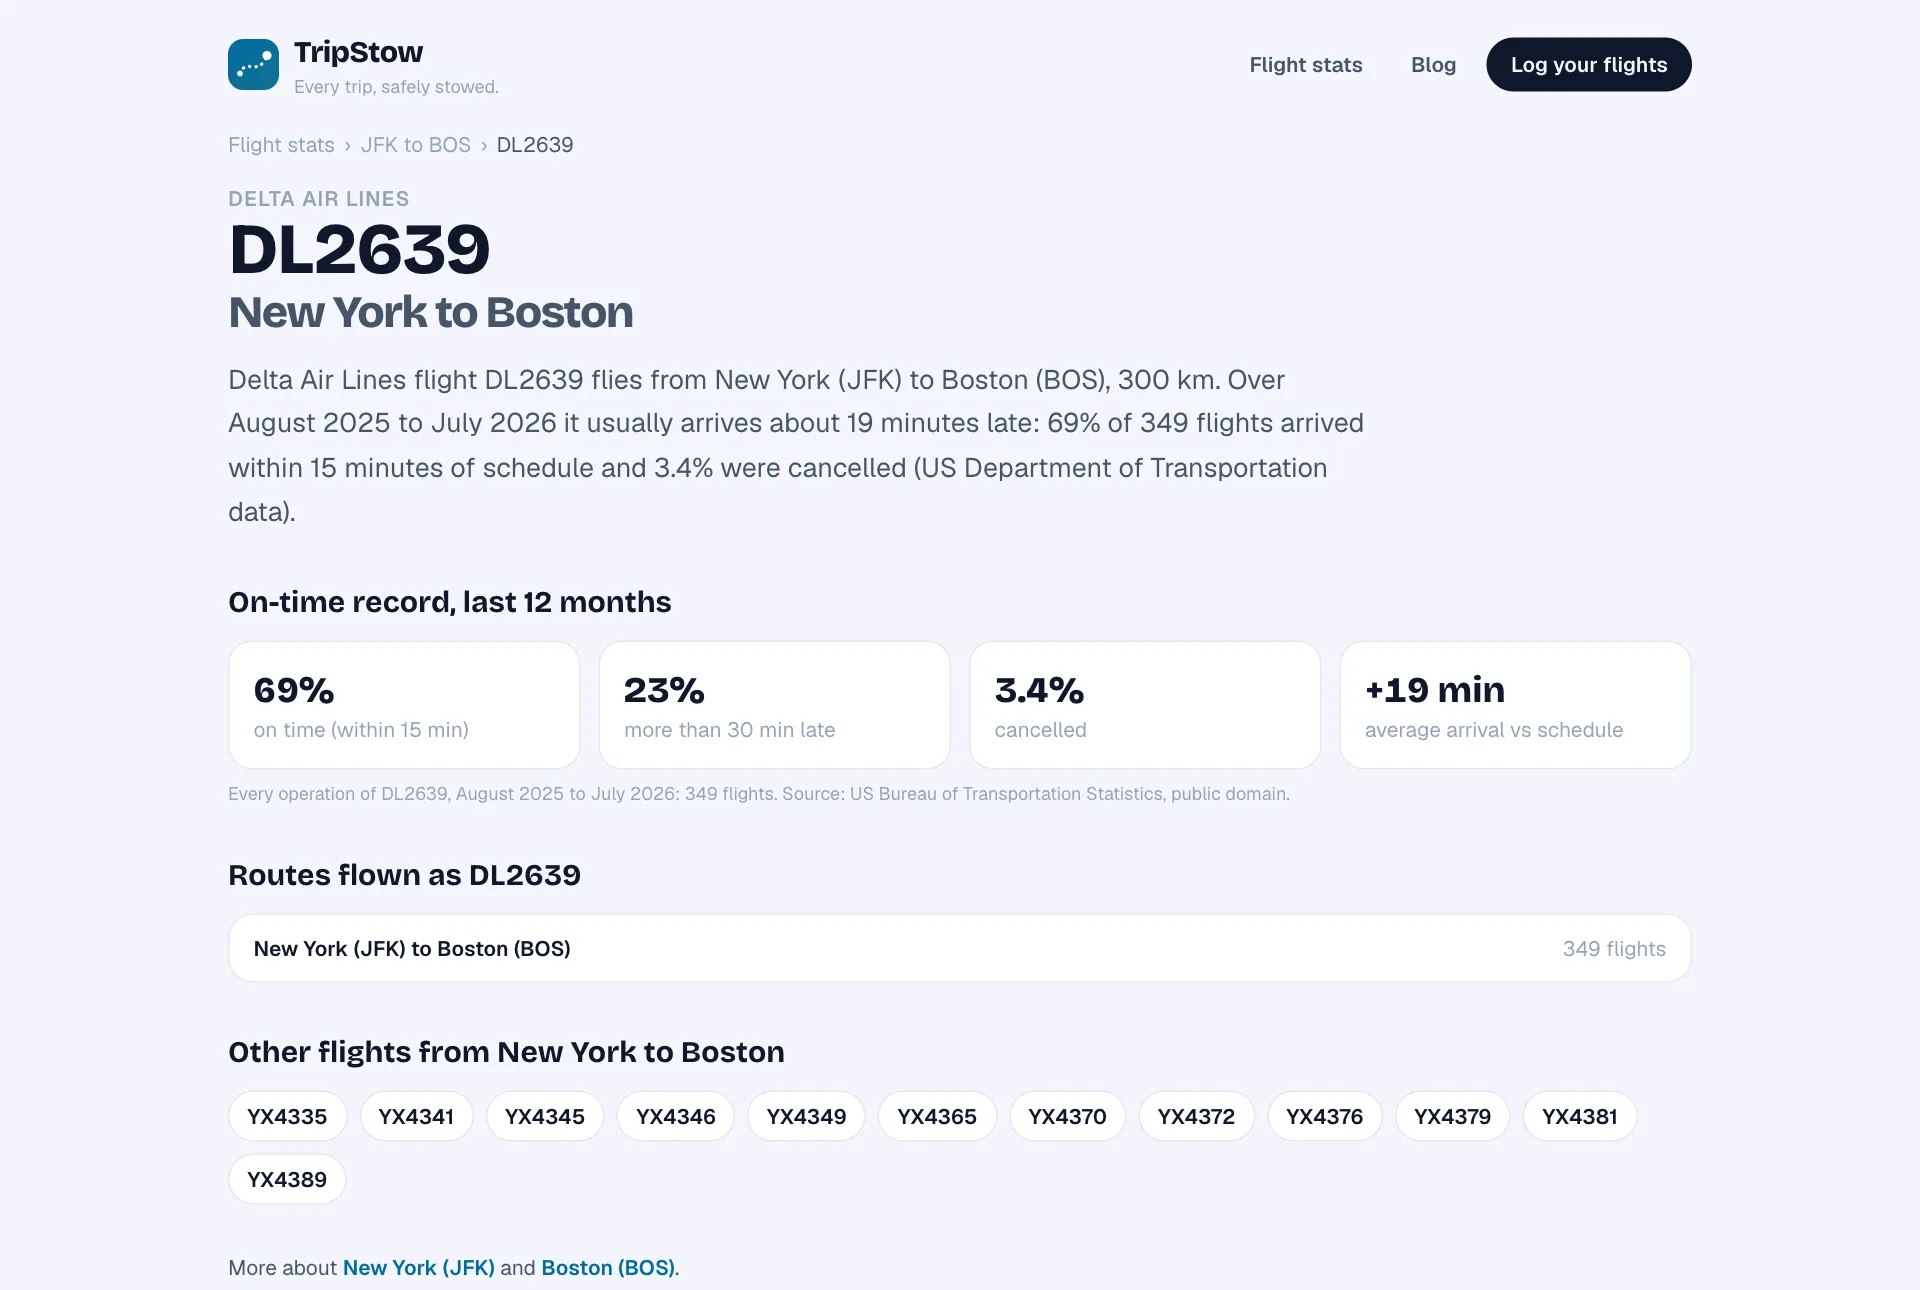Screen dimensions: 1920x1290
Task: Click the TripStow logo icon
Action: tap(253, 65)
